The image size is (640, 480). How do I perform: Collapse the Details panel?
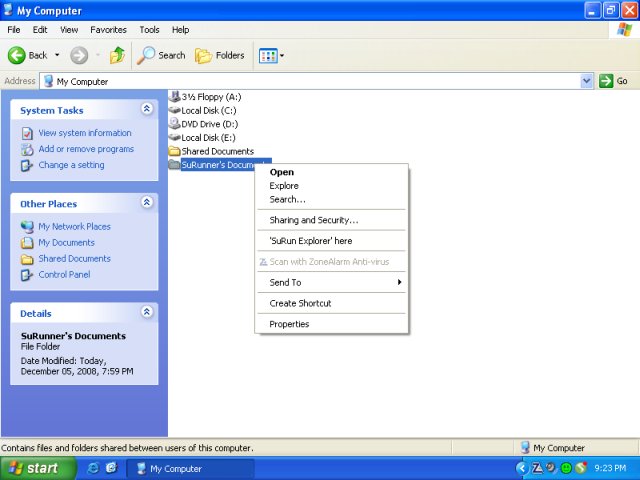147,313
